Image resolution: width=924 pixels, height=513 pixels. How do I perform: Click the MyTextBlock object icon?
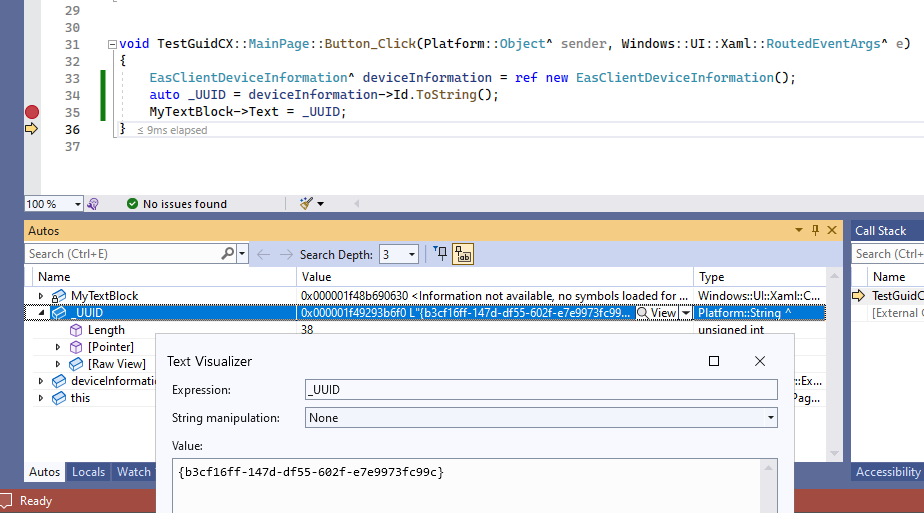point(58,296)
